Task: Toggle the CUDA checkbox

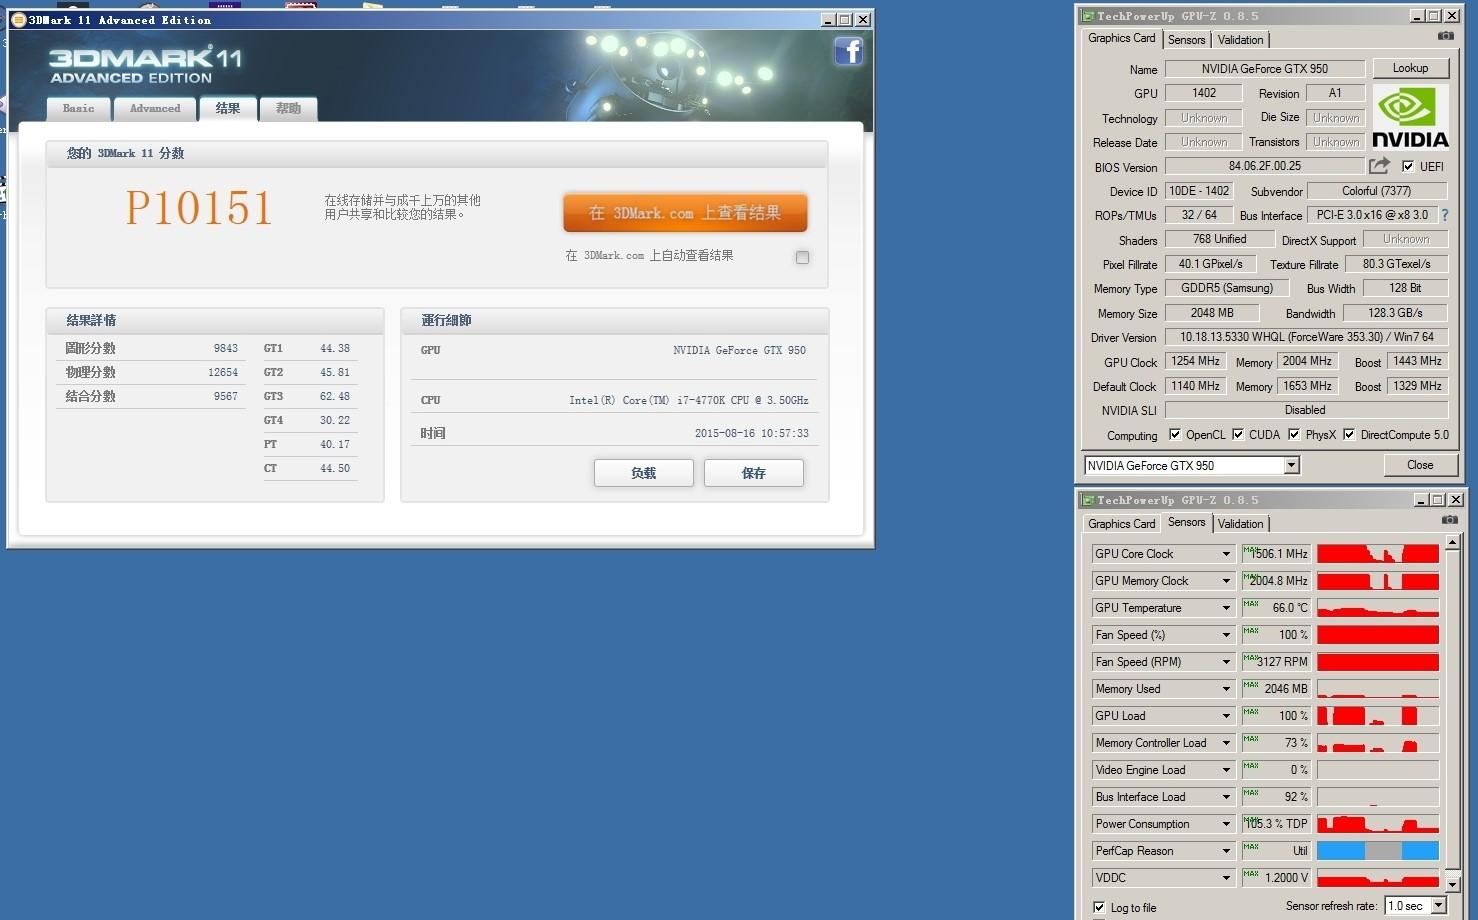Action: coord(1238,434)
